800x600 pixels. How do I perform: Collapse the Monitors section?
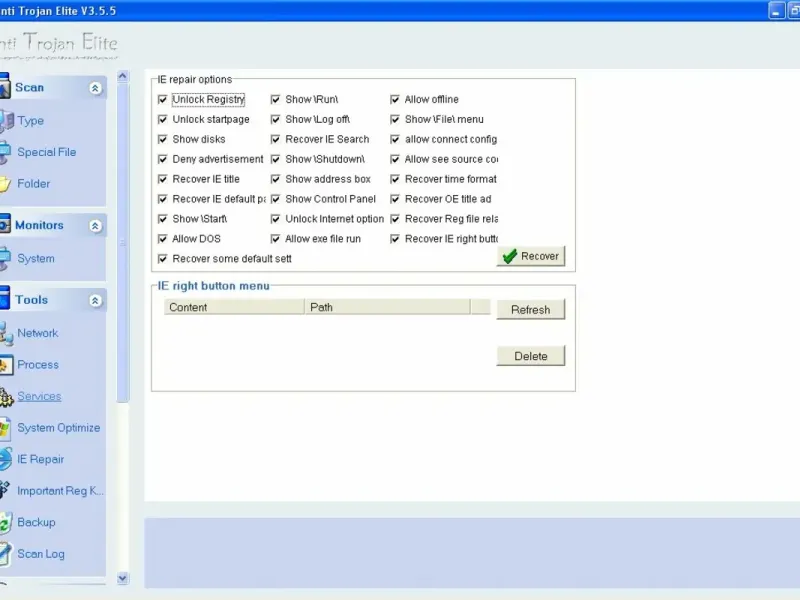95,226
